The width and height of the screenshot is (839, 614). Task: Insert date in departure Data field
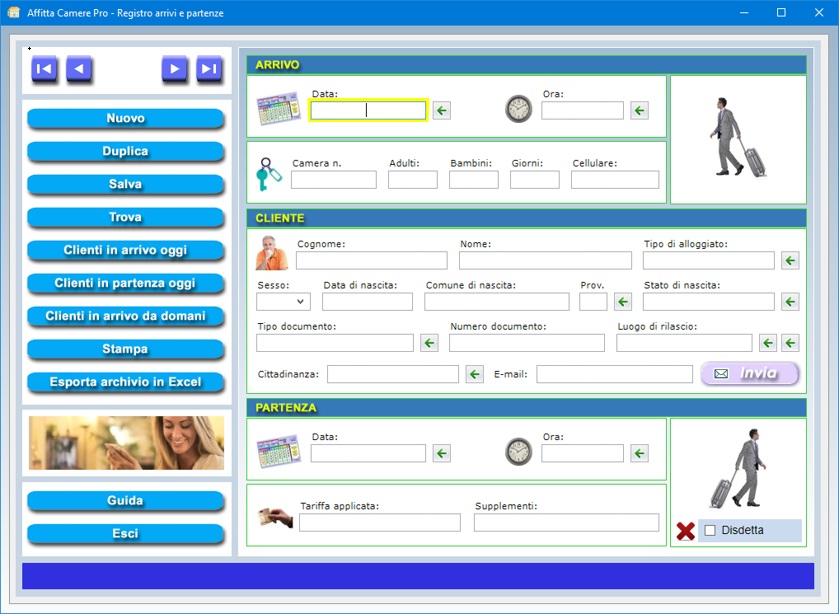[441, 453]
